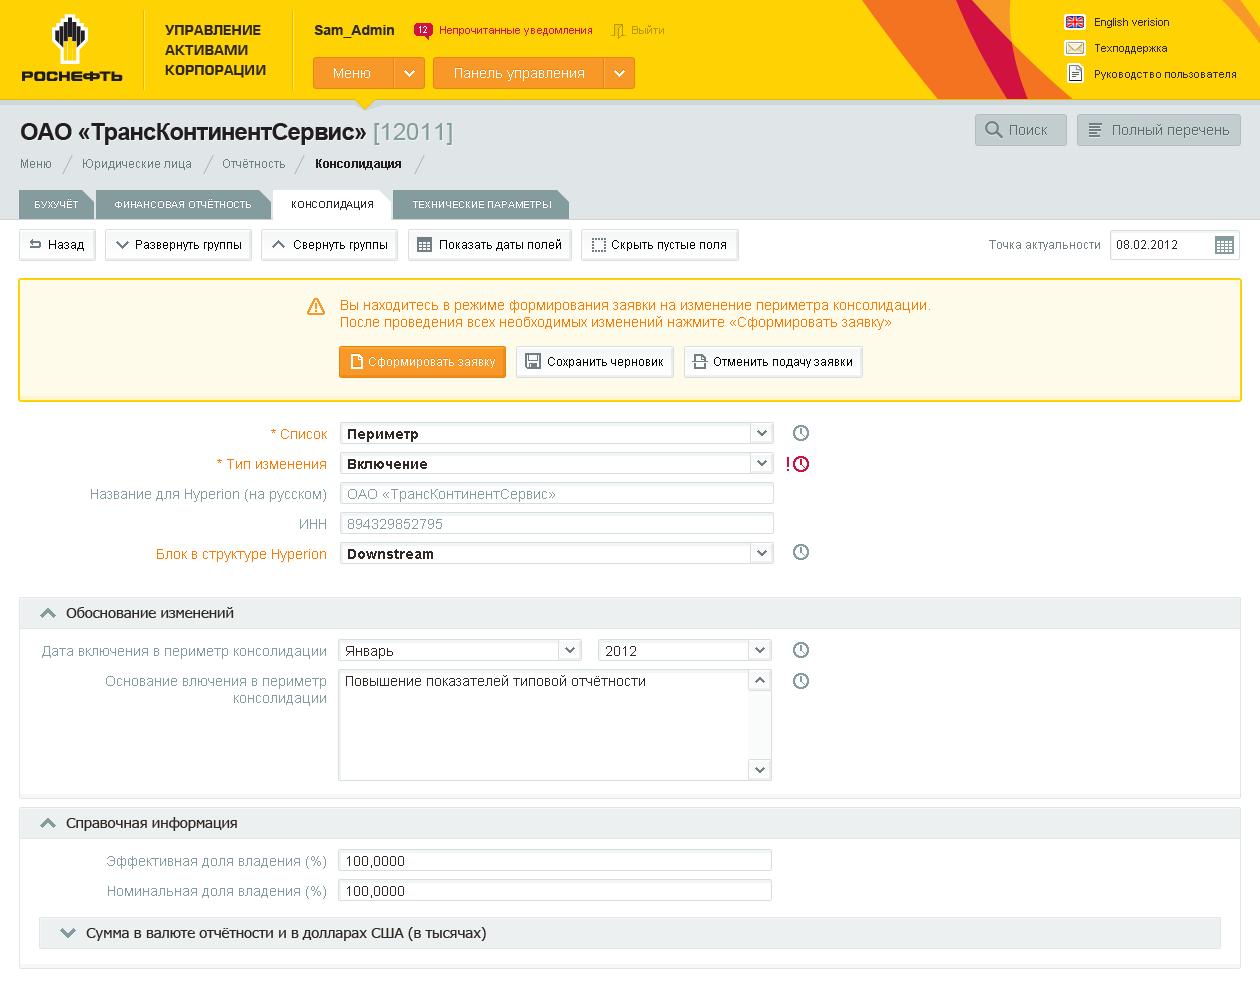This screenshot has height=998, width=1260.
Task: Click the Меню button
Action: tap(353, 73)
